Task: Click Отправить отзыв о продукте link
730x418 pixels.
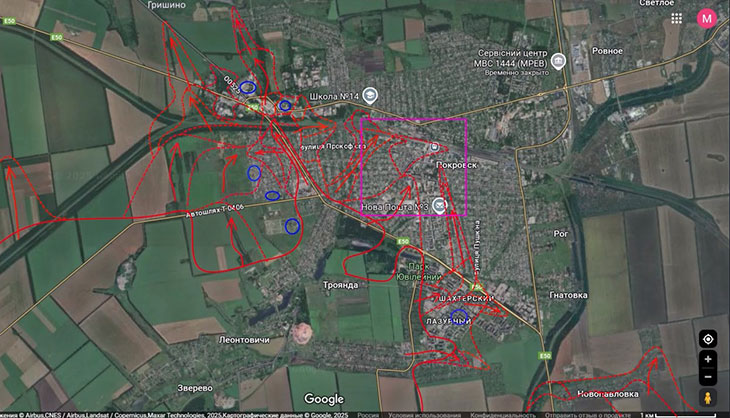Action: (588, 415)
